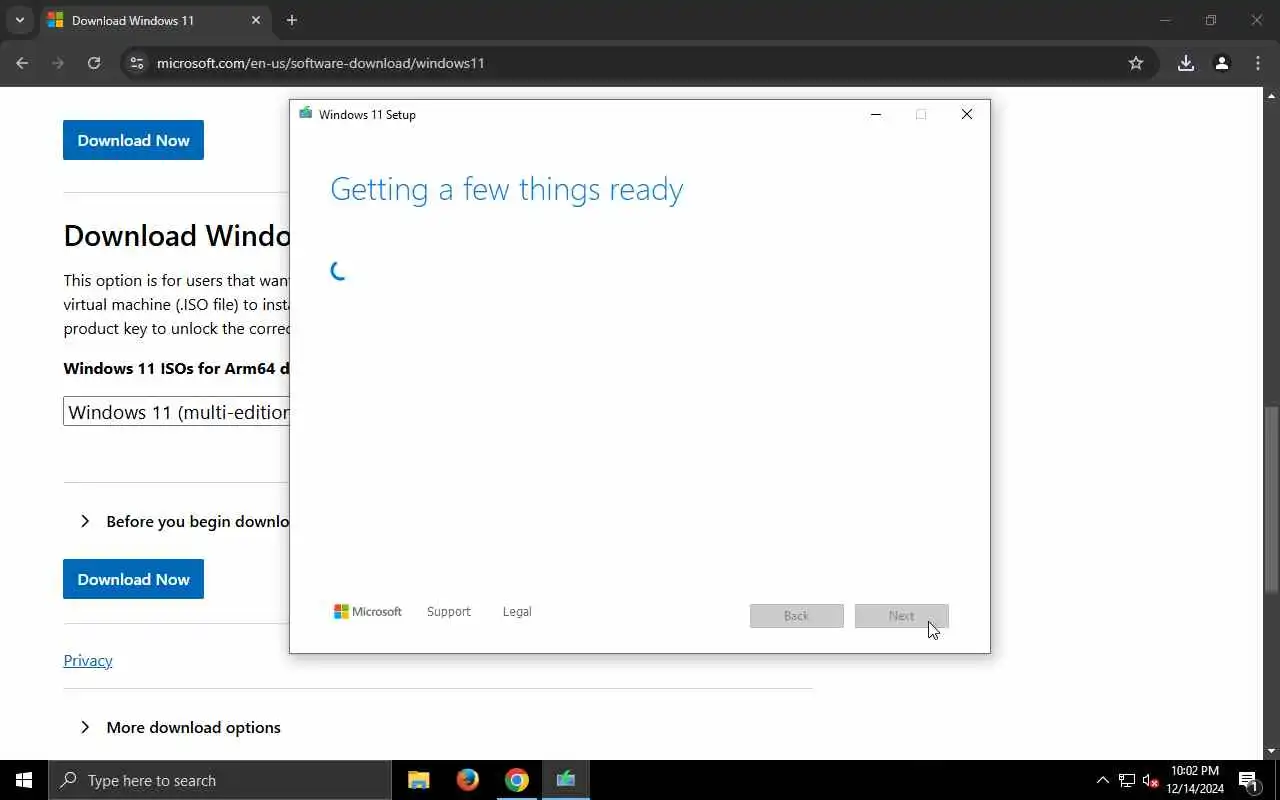Close the Download Windows 11 tab

tap(256, 20)
